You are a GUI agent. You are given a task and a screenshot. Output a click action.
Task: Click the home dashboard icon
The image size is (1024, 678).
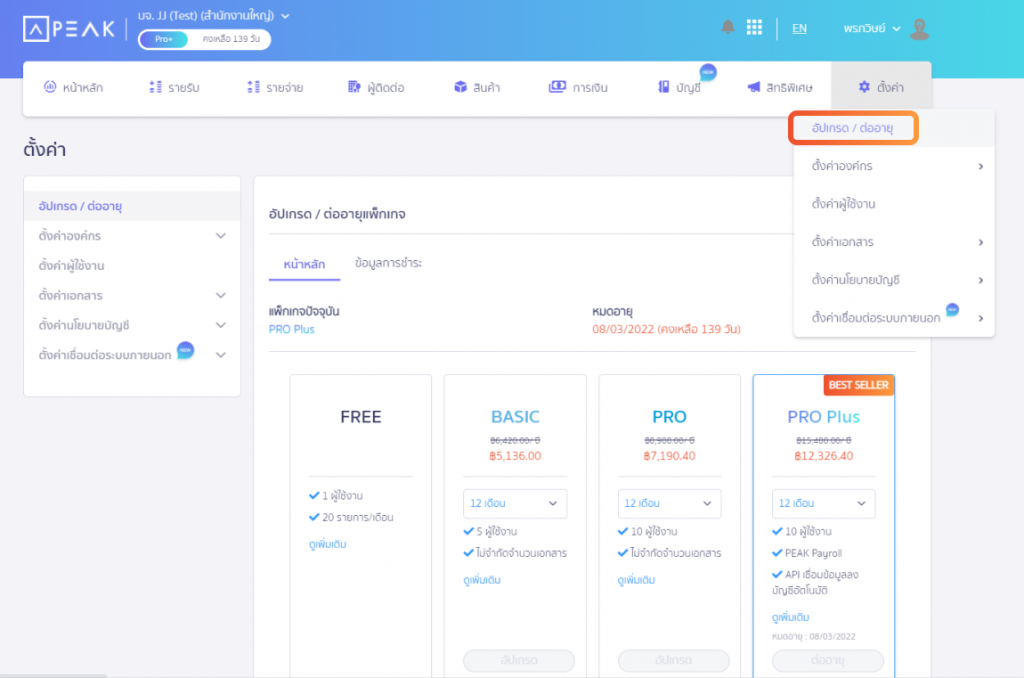[50, 87]
